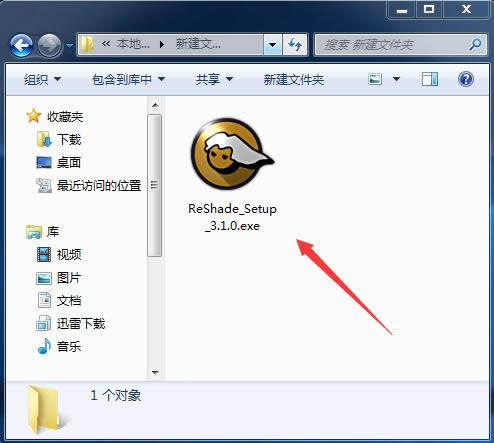Open the address bar history dropdown
This screenshot has width=494, height=443.
point(272,44)
